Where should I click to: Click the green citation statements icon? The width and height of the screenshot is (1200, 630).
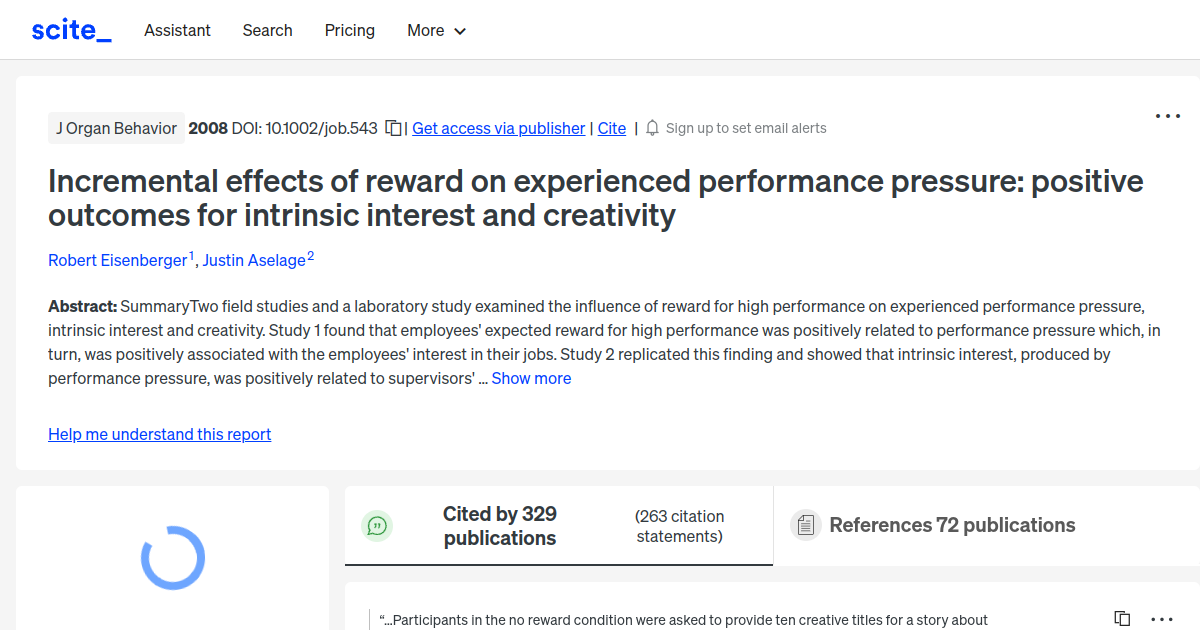pos(377,525)
